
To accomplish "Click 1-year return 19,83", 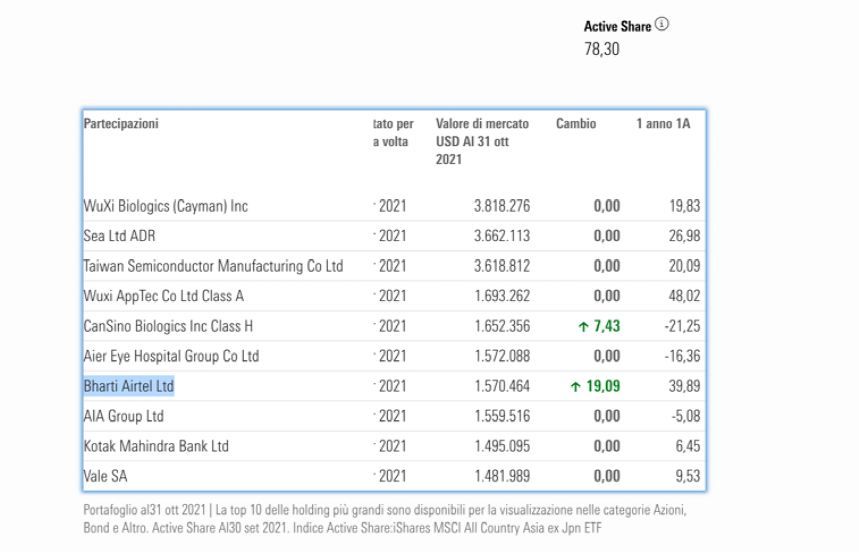I will tap(684, 206).
